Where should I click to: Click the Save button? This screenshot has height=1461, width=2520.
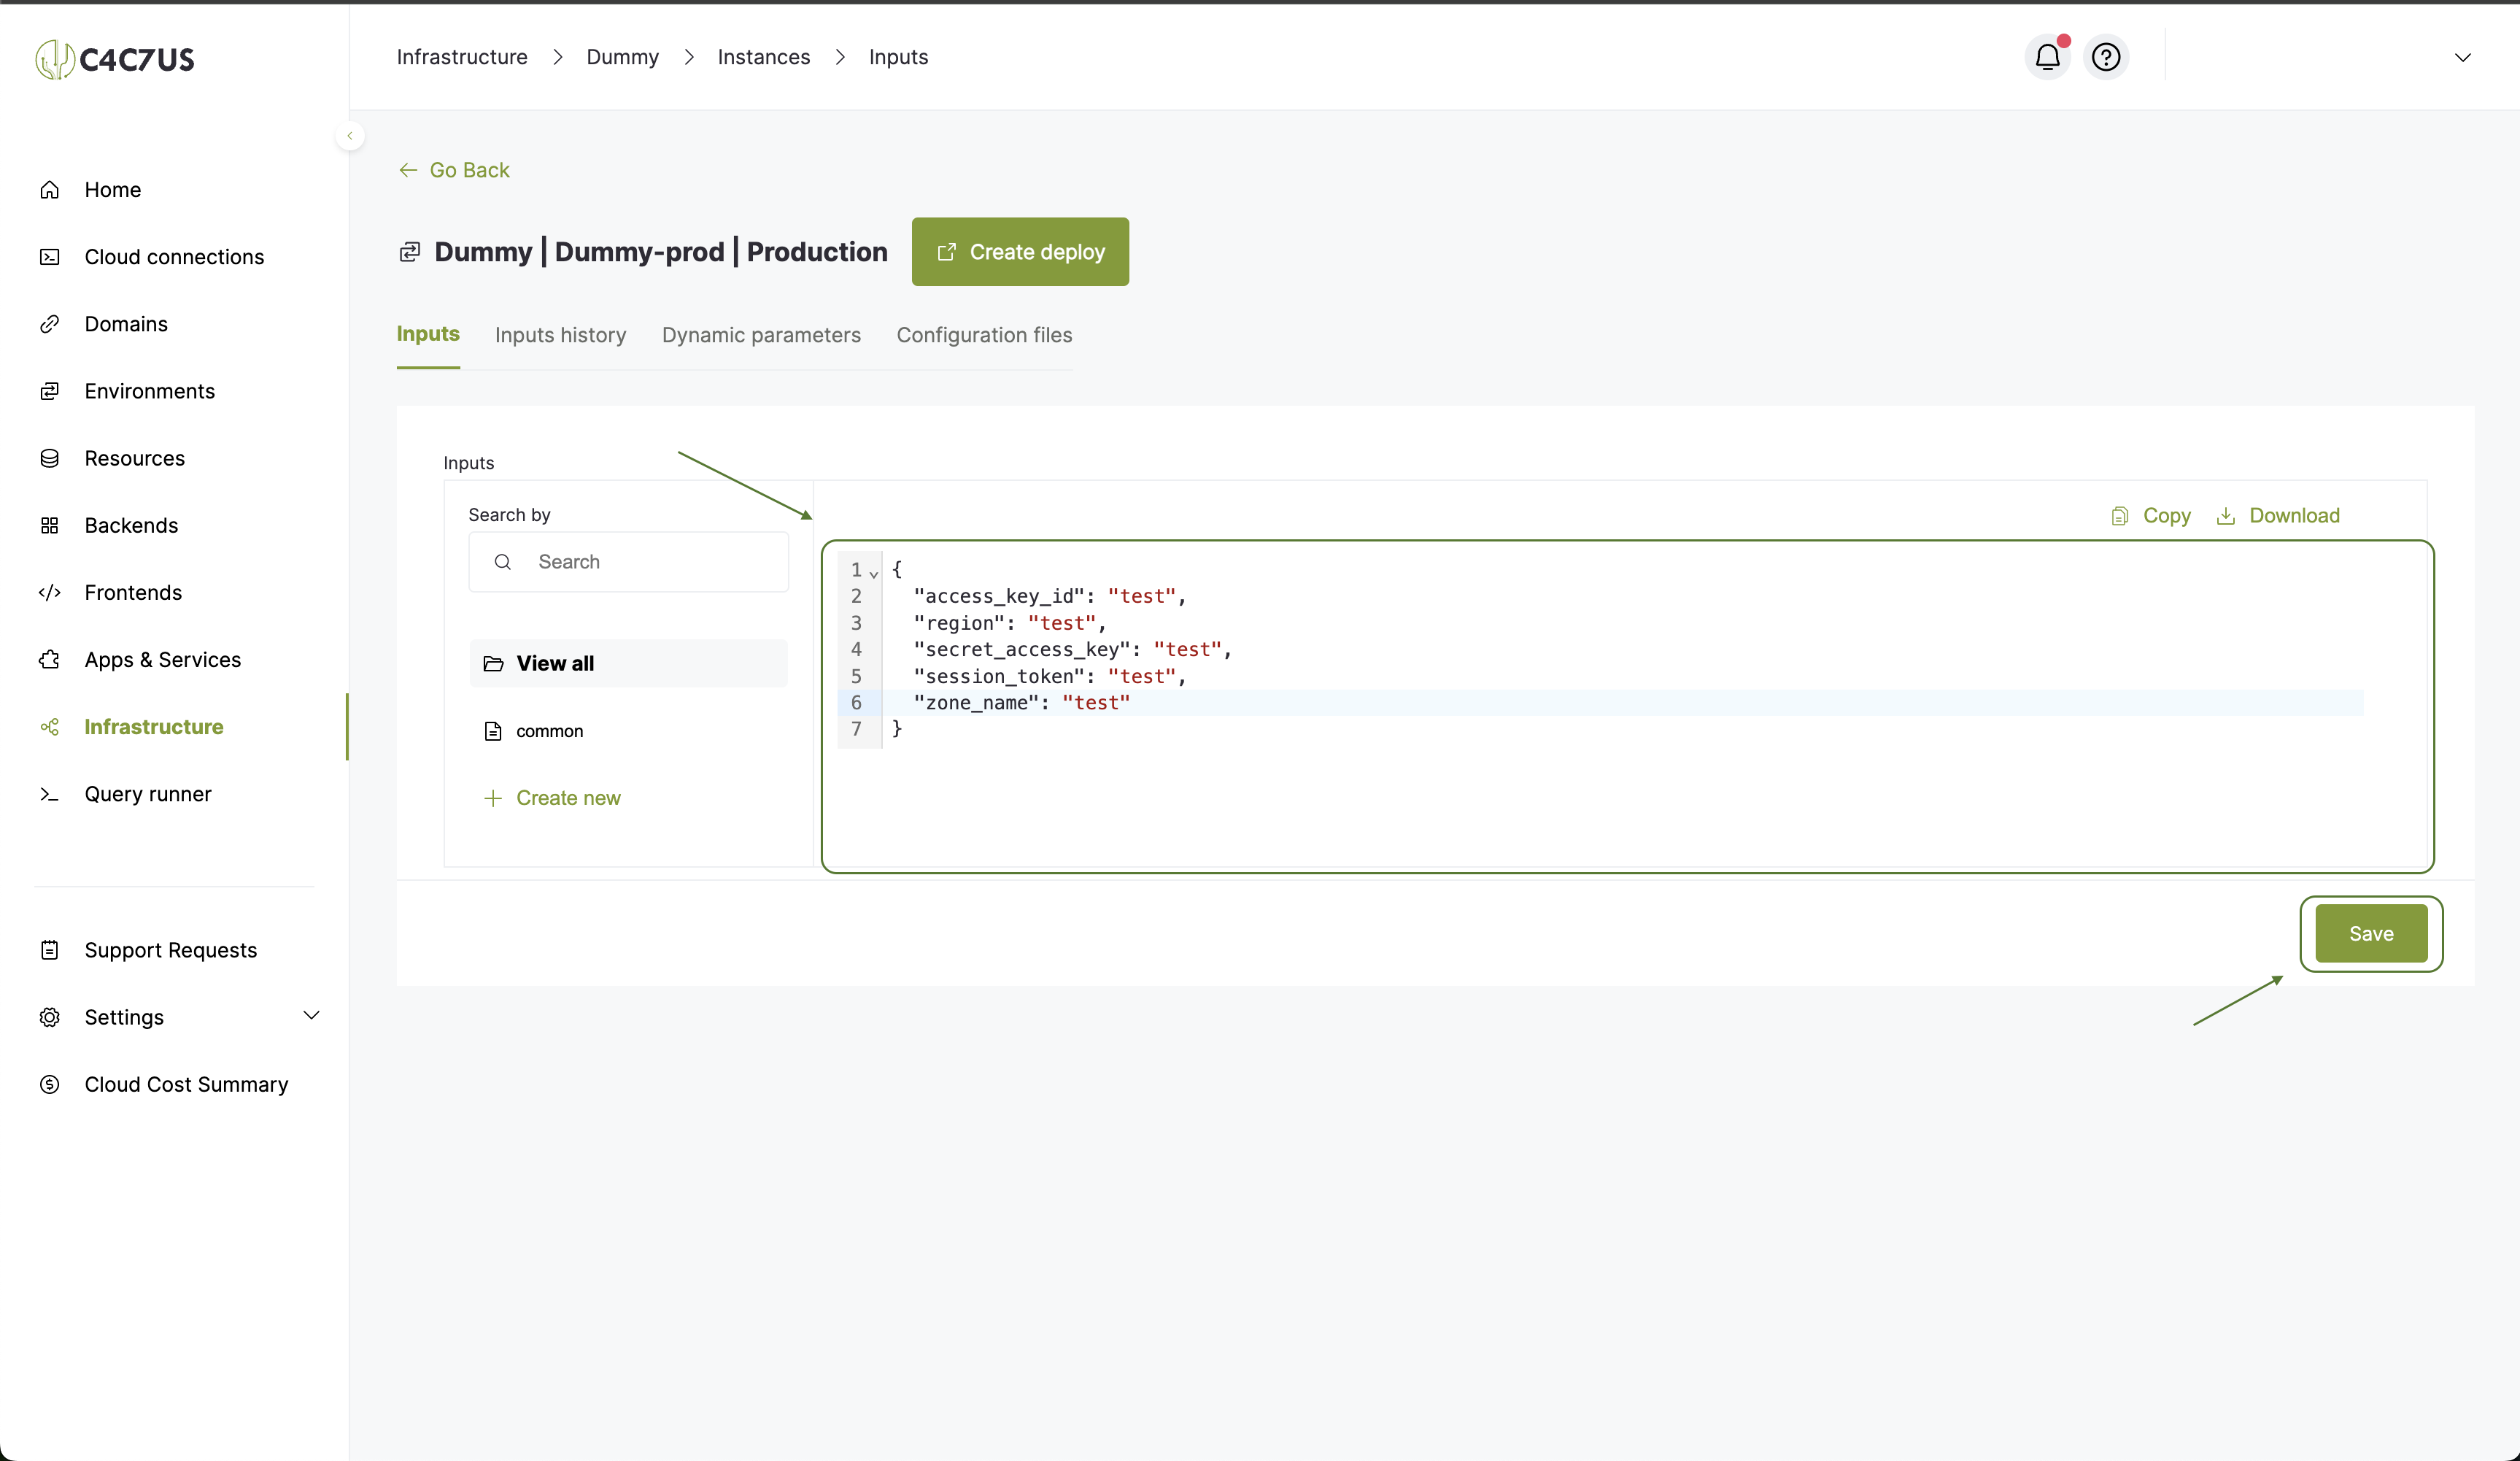click(x=2370, y=932)
